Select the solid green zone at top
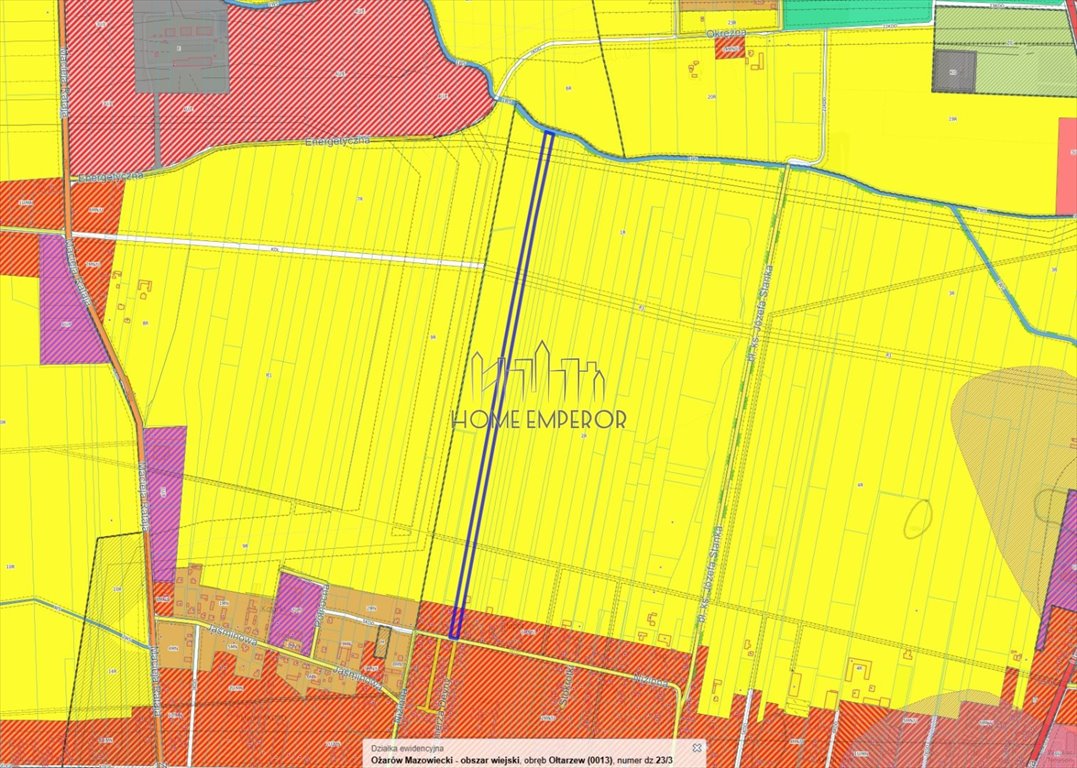 [859, 14]
